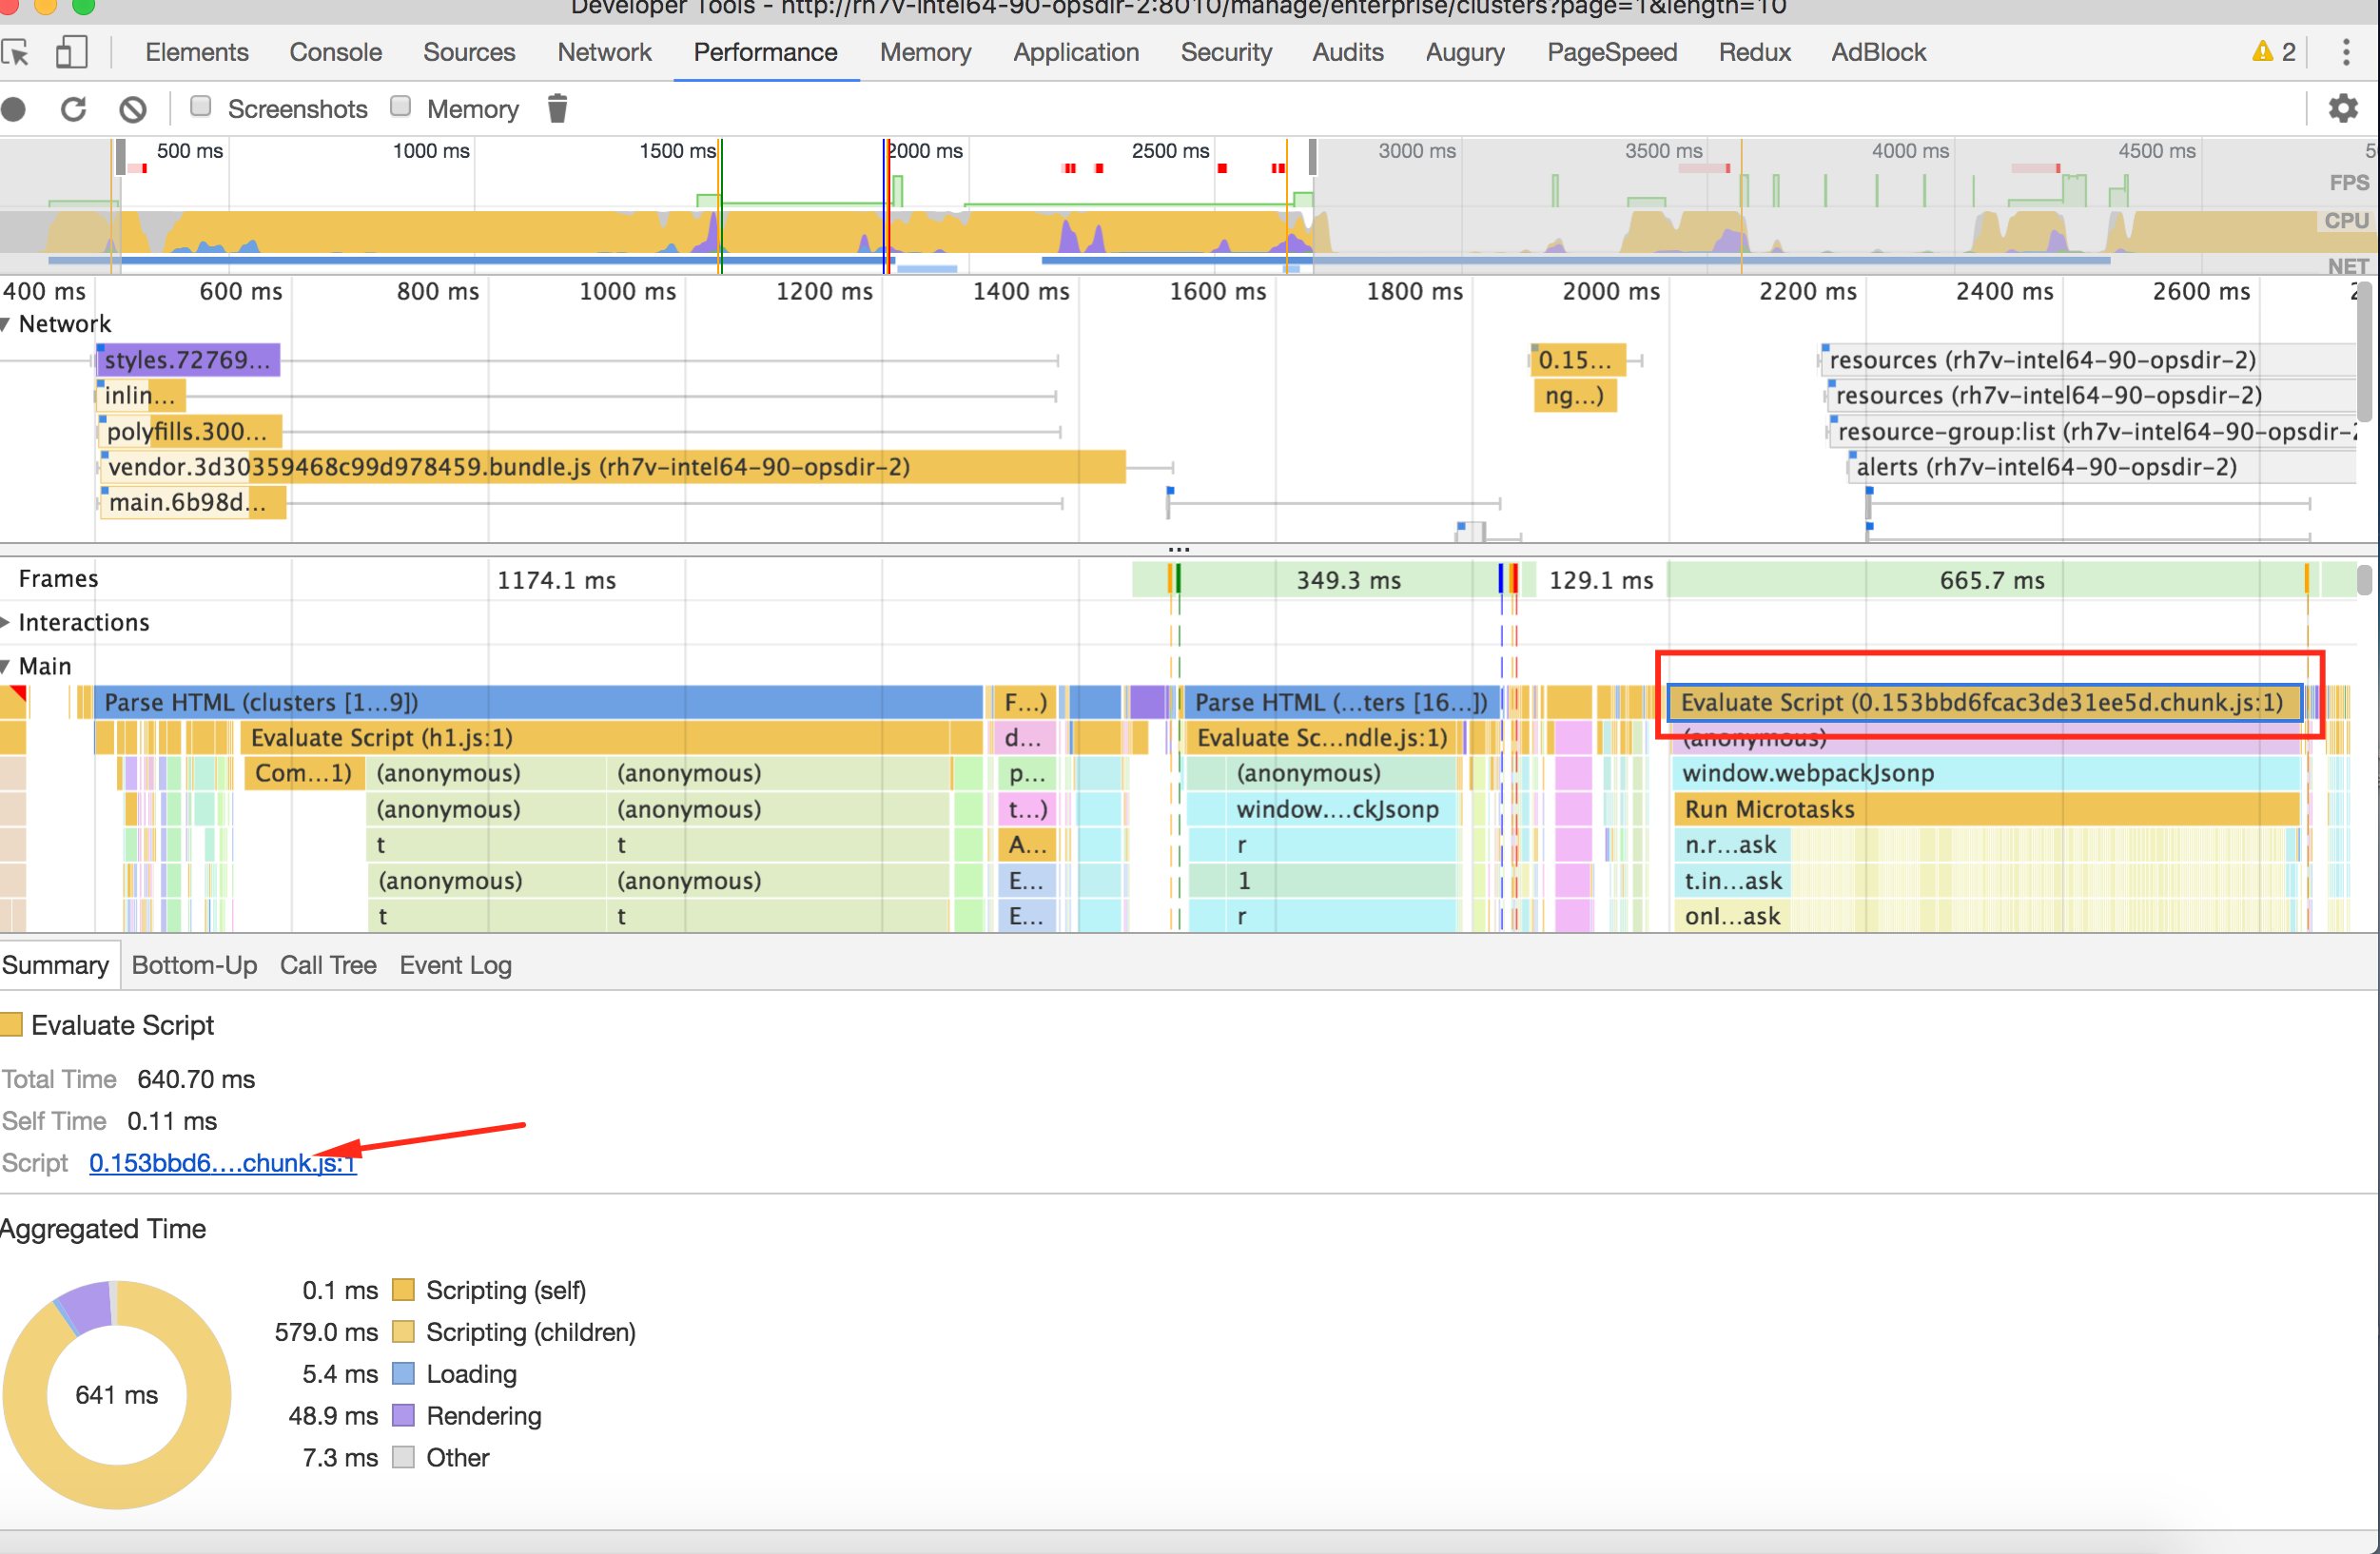Select the Performance panel tab
The image size is (2380, 1554).
point(765,52)
